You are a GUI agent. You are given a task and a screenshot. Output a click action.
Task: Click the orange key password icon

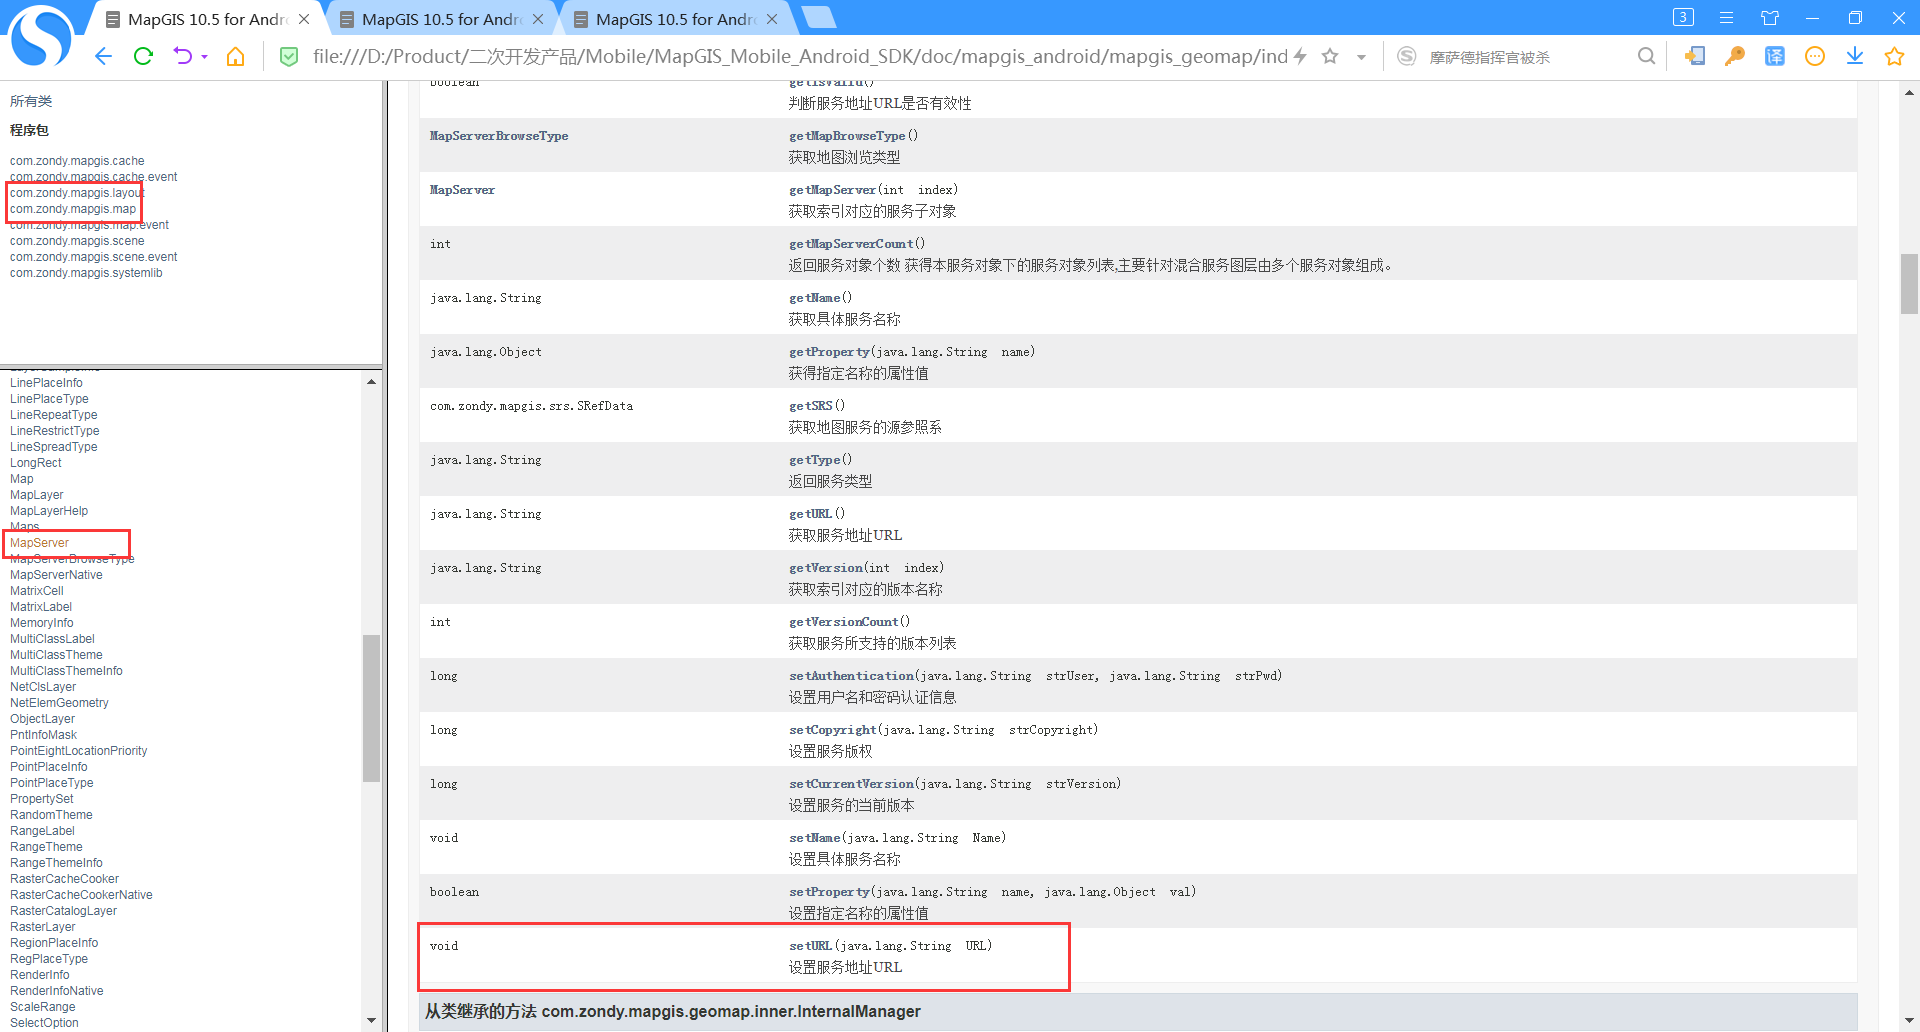[x=1735, y=57]
